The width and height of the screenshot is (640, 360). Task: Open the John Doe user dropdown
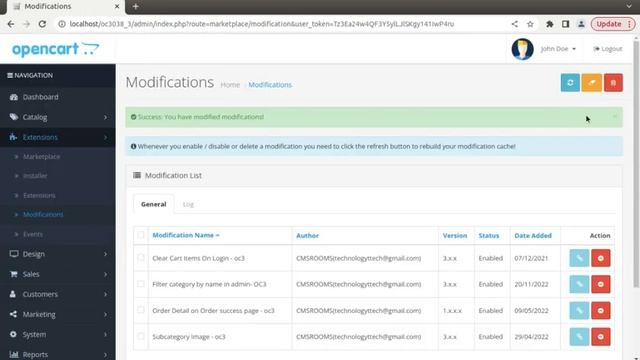point(558,49)
